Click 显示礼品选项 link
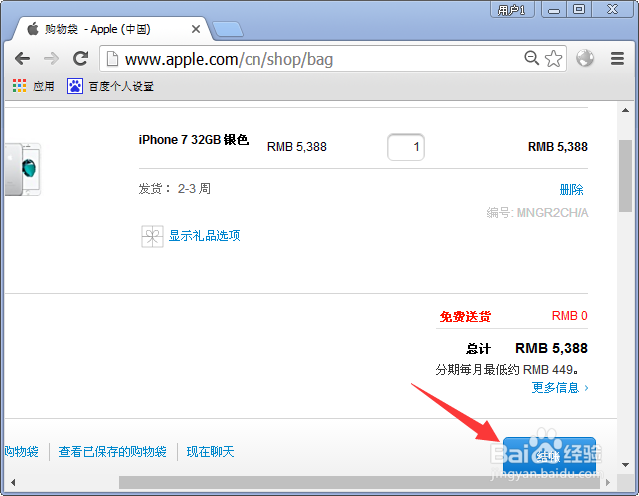 click(205, 236)
